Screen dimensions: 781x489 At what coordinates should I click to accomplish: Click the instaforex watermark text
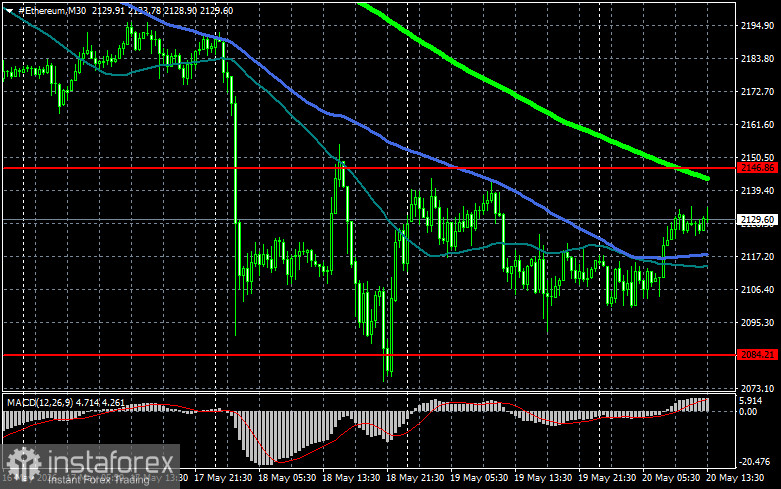click(x=111, y=462)
